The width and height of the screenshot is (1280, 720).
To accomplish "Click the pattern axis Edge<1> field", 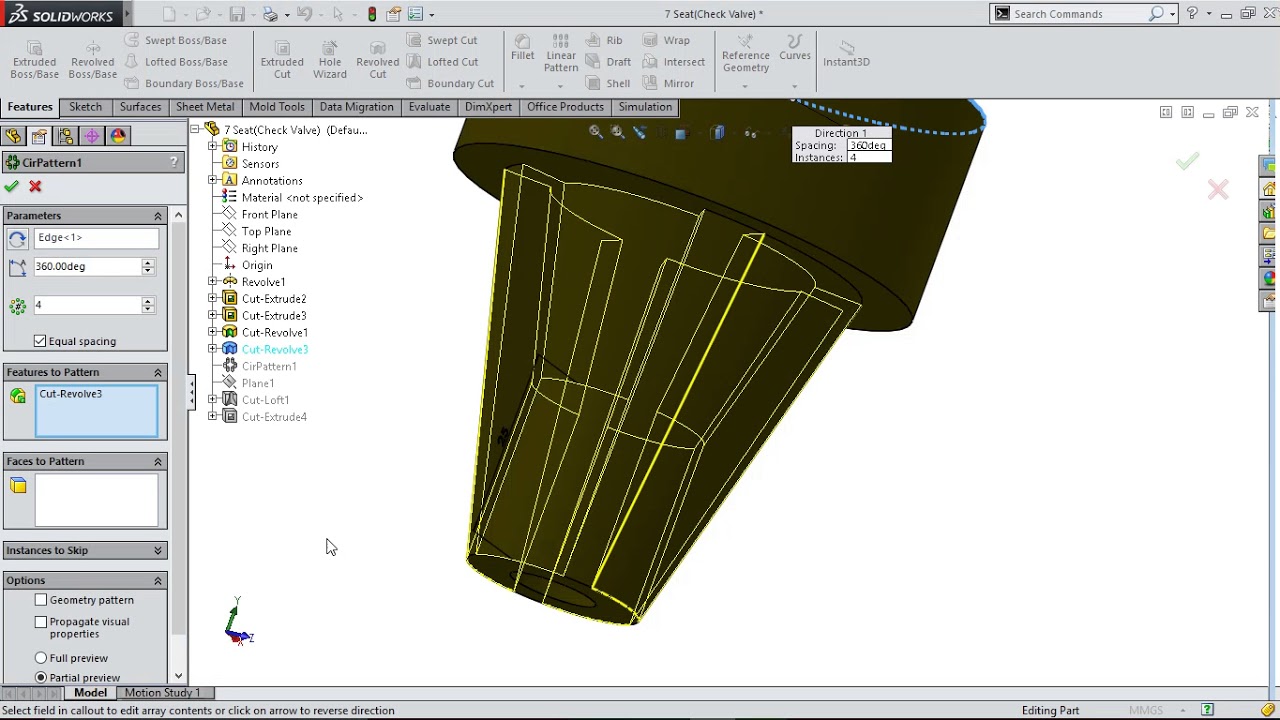I will (x=96, y=238).
